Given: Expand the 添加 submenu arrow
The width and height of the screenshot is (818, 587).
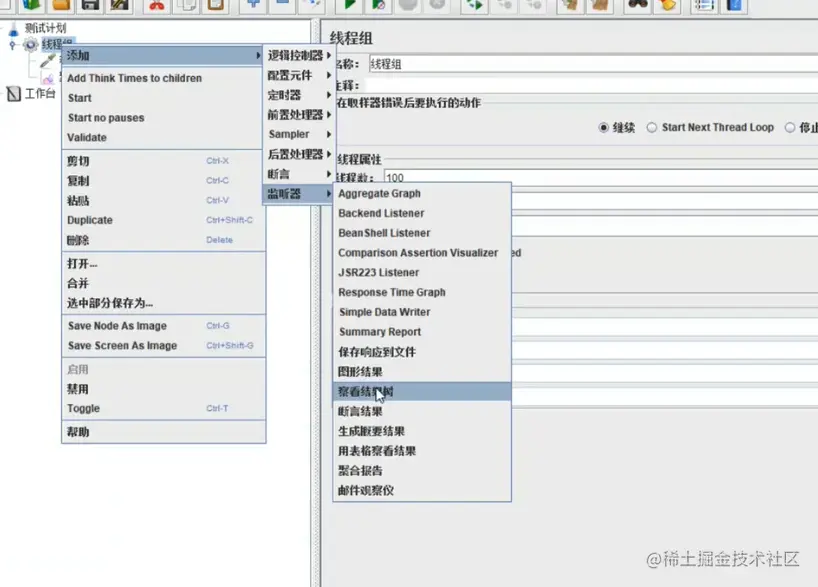Looking at the screenshot, I should click(x=258, y=55).
